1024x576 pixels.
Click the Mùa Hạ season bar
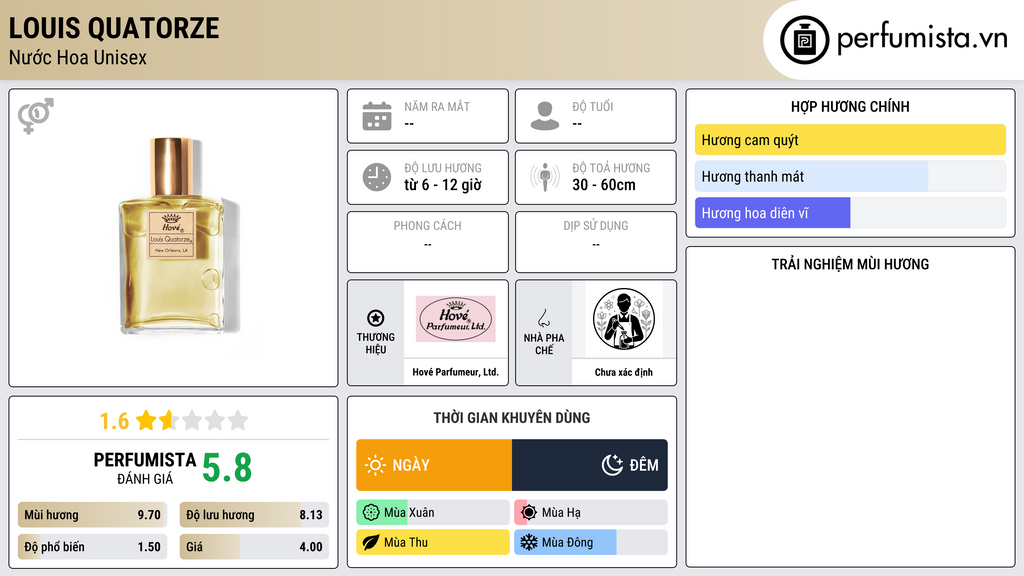click(590, 513)
